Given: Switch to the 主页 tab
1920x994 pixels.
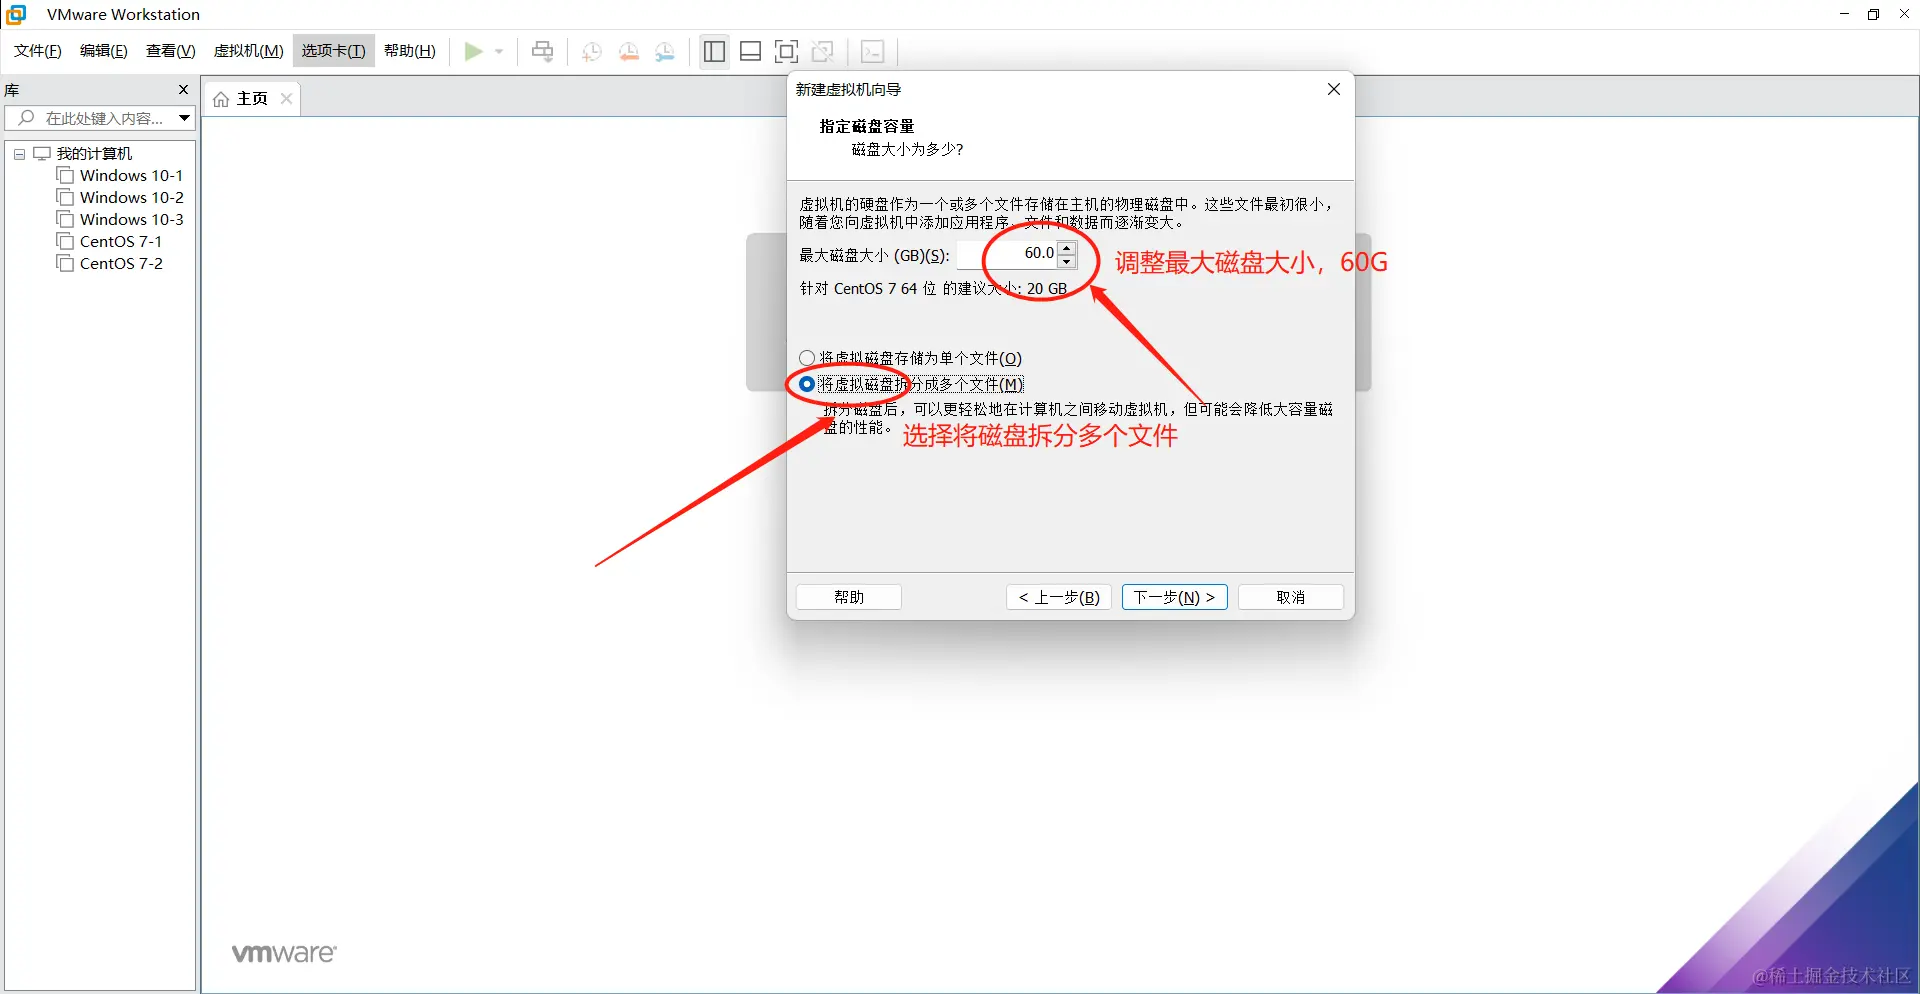Looking at the screenshot, I should (x=252, y=98).
